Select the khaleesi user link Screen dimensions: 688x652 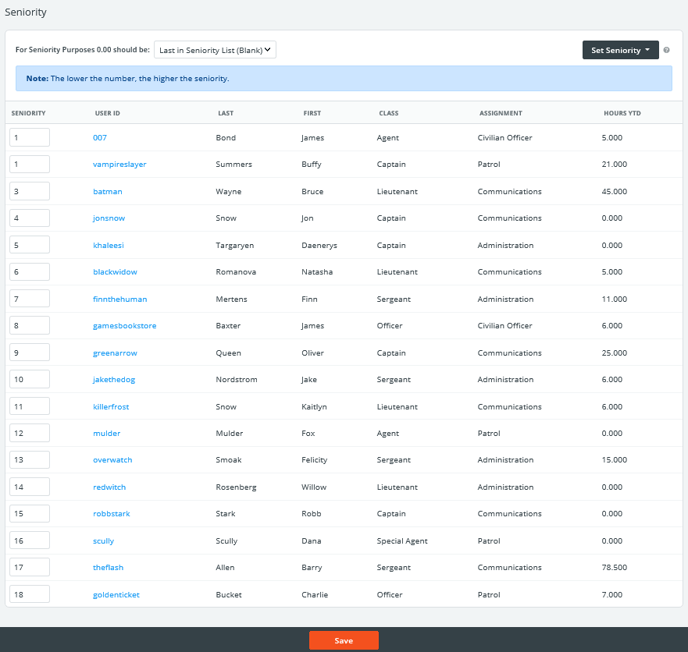tap(109, 245)
